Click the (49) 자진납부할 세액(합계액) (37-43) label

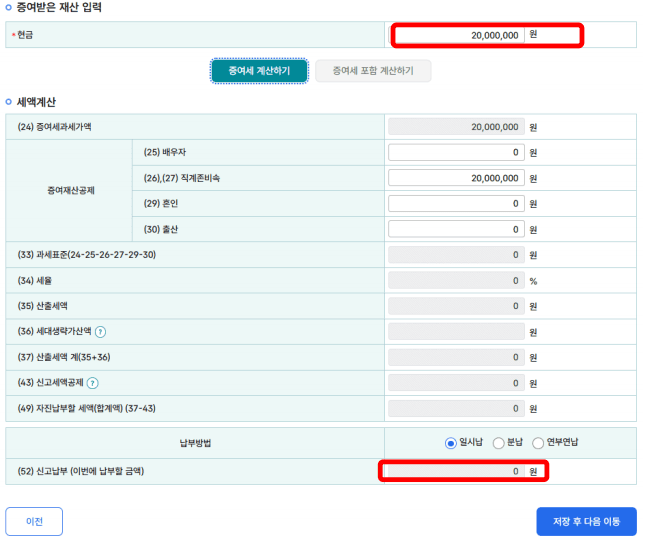86,409
